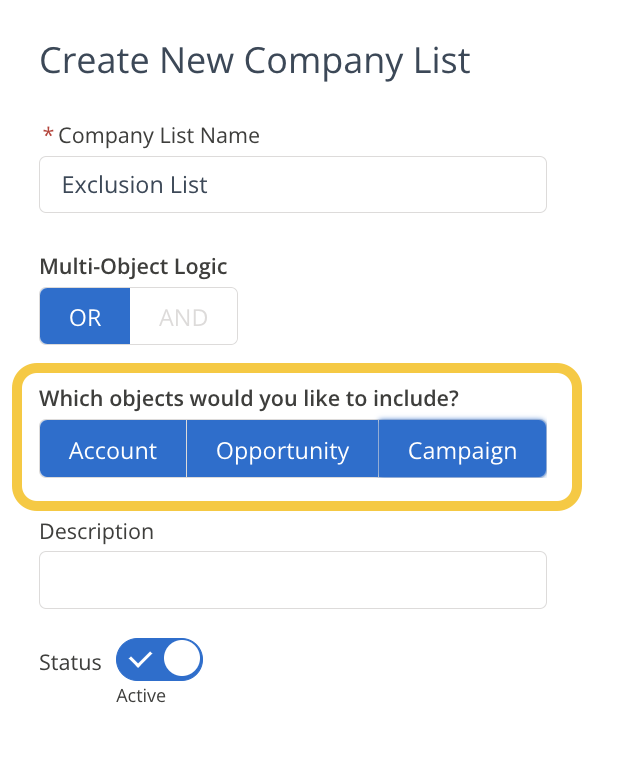Viewport: 626px width, 772px height.
Task: Select the OR logic option
Action: click(85, 317)
